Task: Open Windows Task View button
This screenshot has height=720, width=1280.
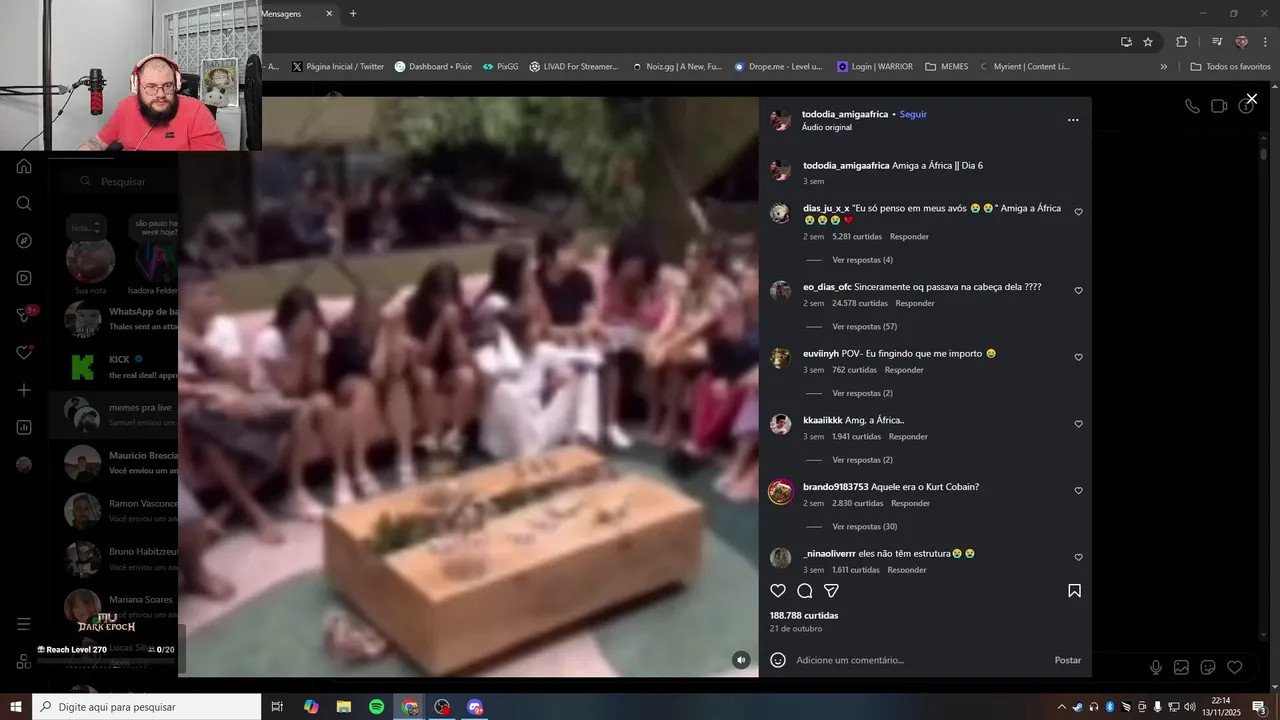Action: point(277,707)
